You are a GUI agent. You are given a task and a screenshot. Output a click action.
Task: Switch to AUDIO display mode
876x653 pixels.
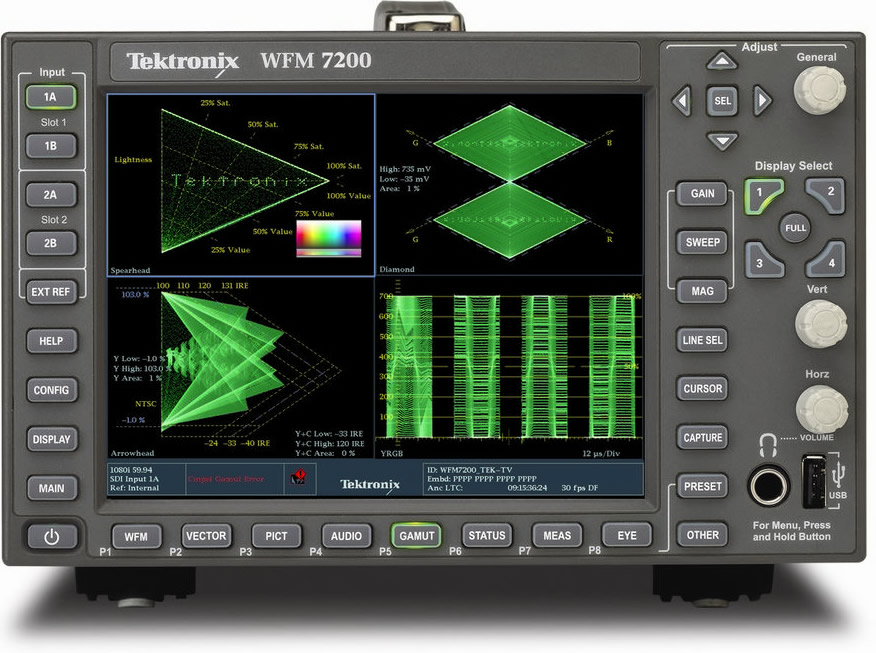click(346, 536)
